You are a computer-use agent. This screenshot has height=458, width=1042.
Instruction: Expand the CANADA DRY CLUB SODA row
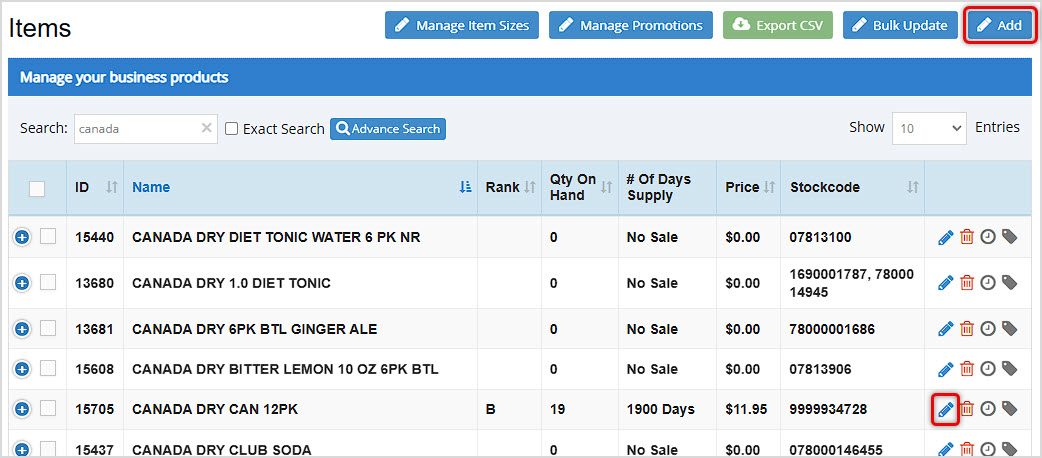pyautogui.click(x=22, y=450)
